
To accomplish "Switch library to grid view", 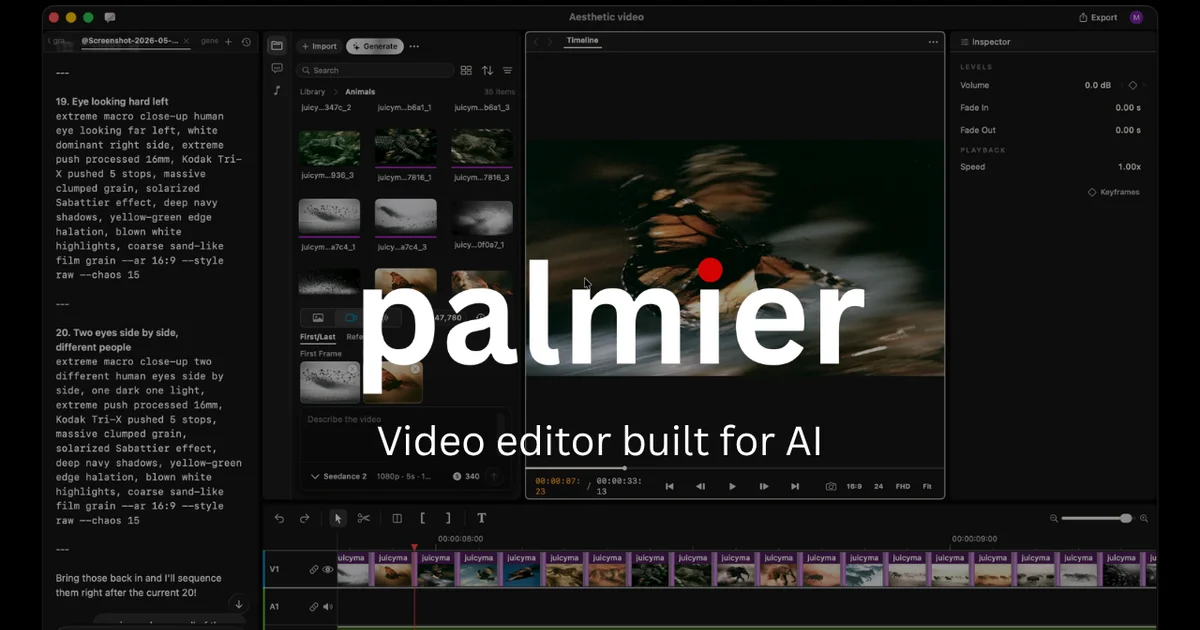I will tap(466, 70).
